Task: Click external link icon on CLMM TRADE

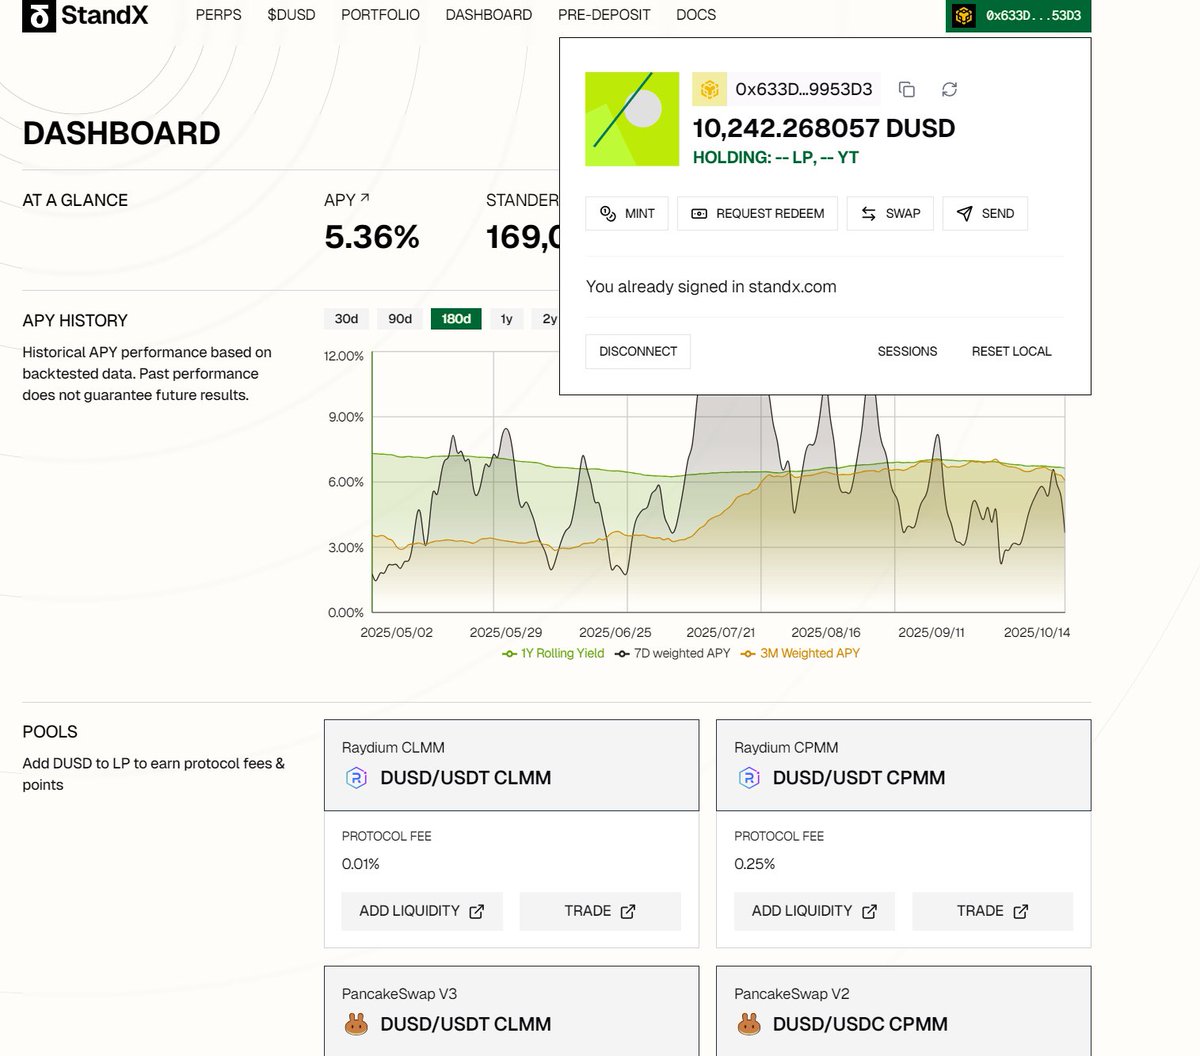Action: [x=628, y=911]
